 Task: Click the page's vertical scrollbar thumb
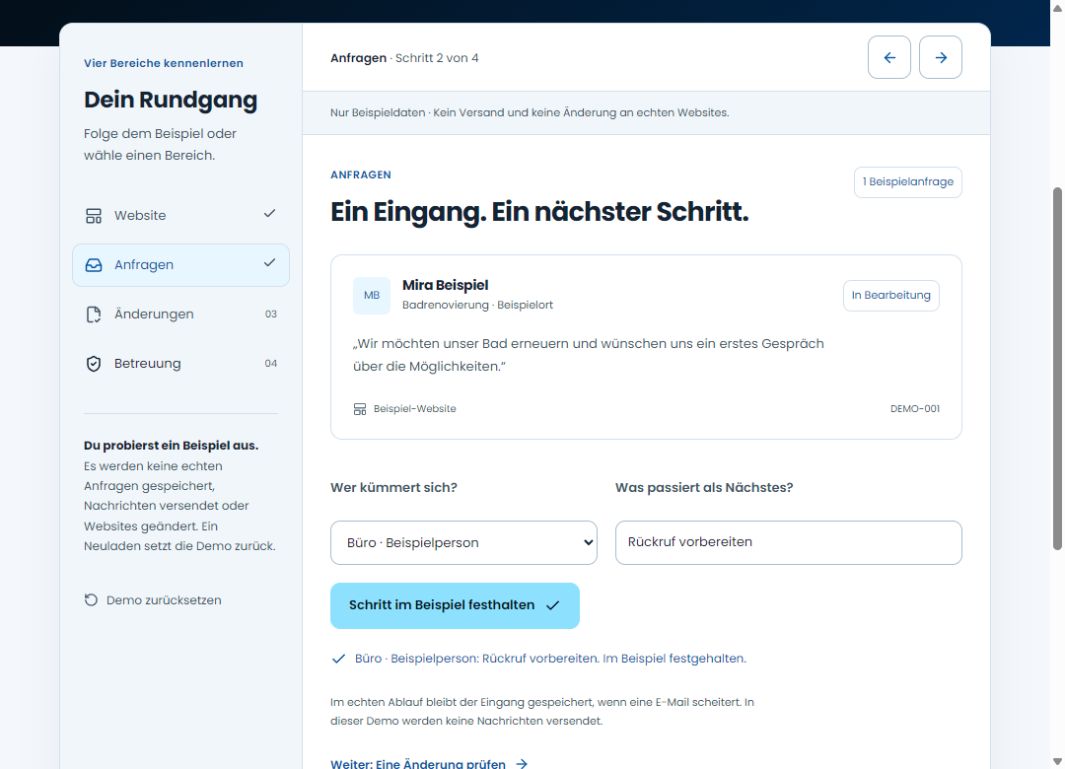pyautogui.click(x=1057, y=368)
